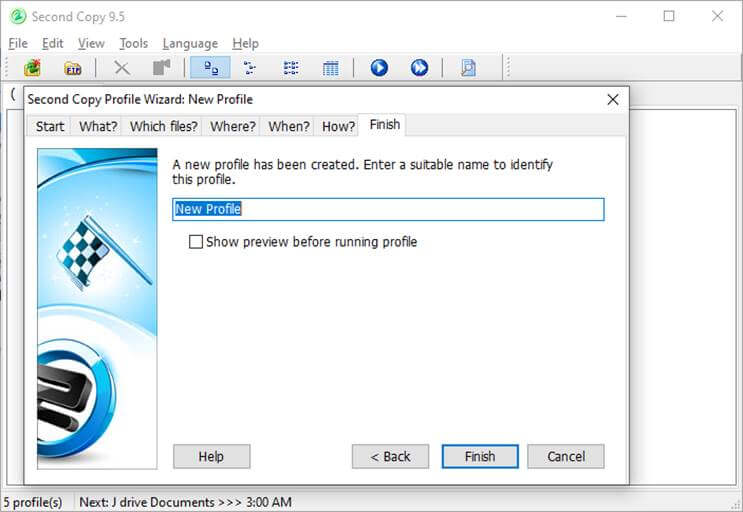The image size is (743, 512).
Task: Click the Run profile play icon
Action: coord(379,68)
